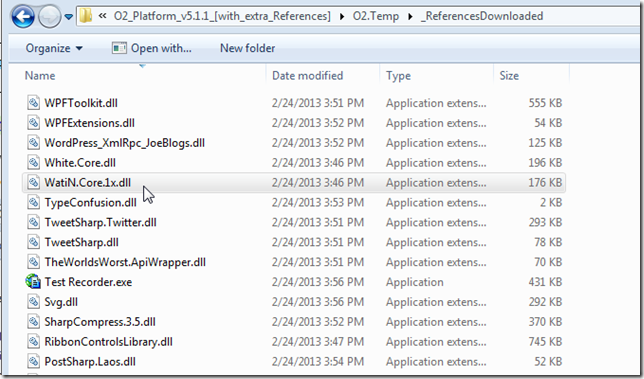Click WordPress_XmlRpc_JoeBlogs.dll file icon
This screenshot has width=644, height=379.
[33, 142]
